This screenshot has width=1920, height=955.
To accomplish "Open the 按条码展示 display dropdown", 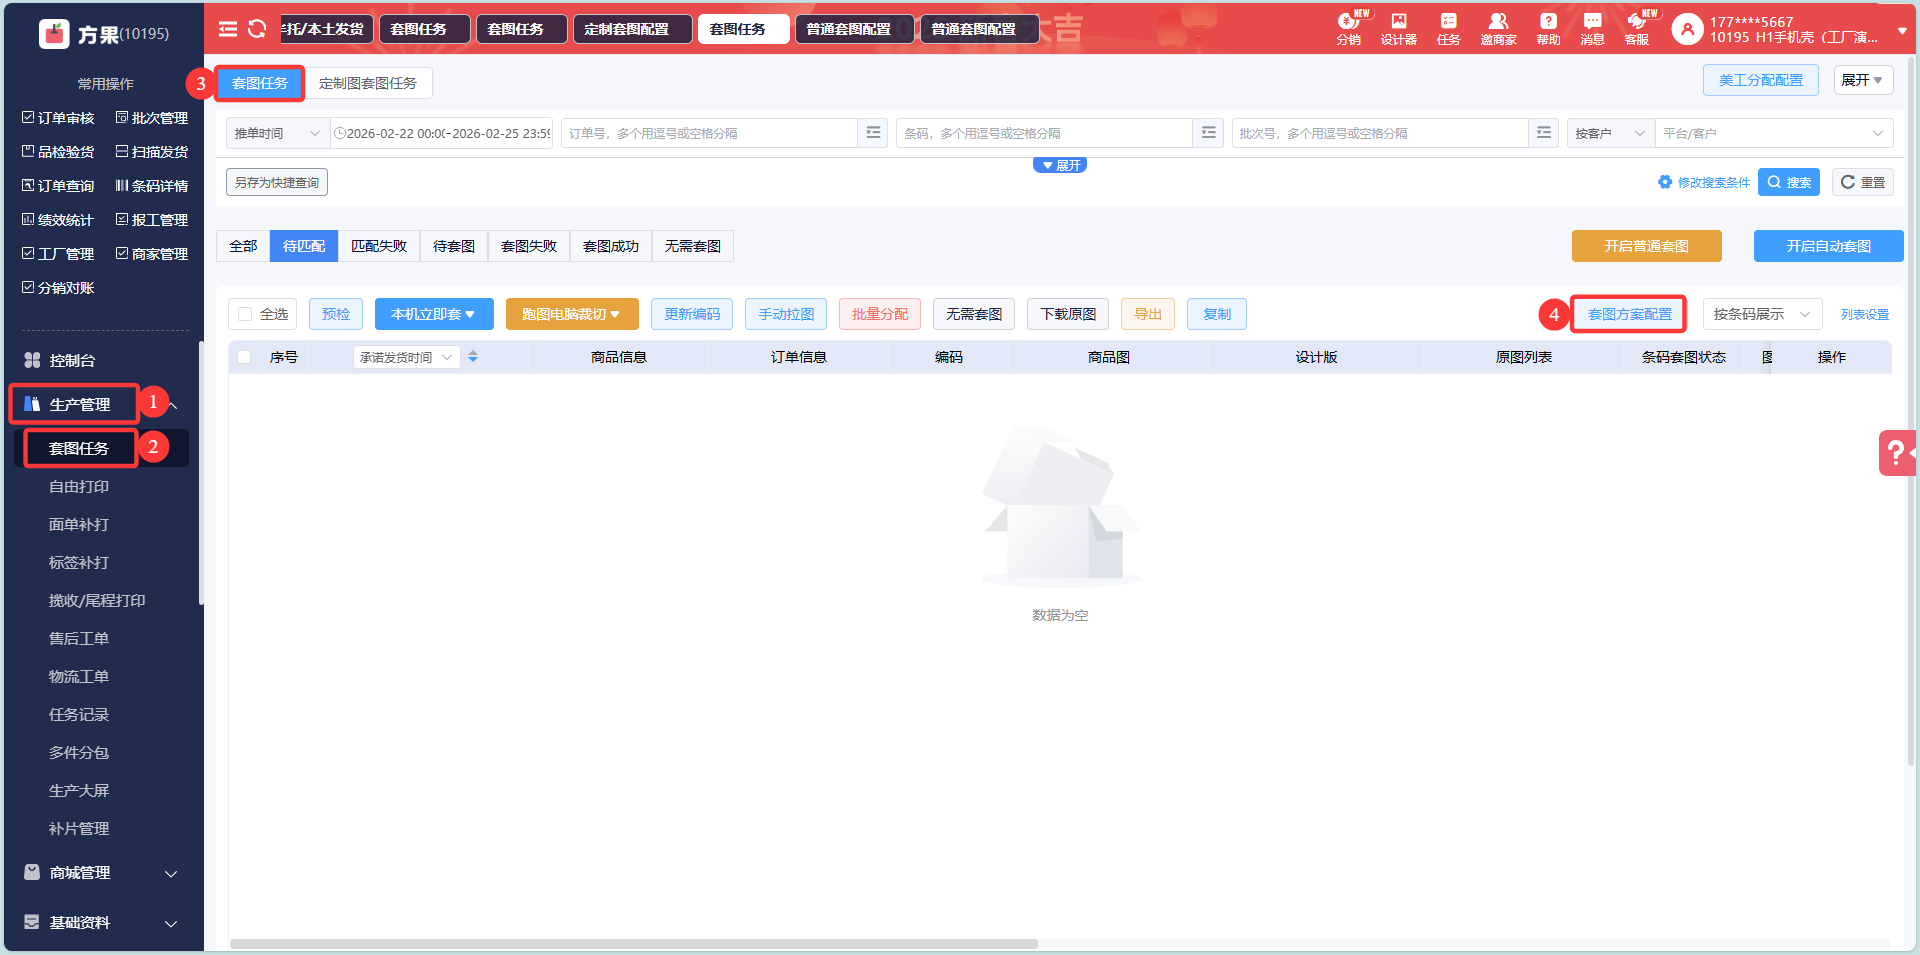I will (x=1762, y=314).
